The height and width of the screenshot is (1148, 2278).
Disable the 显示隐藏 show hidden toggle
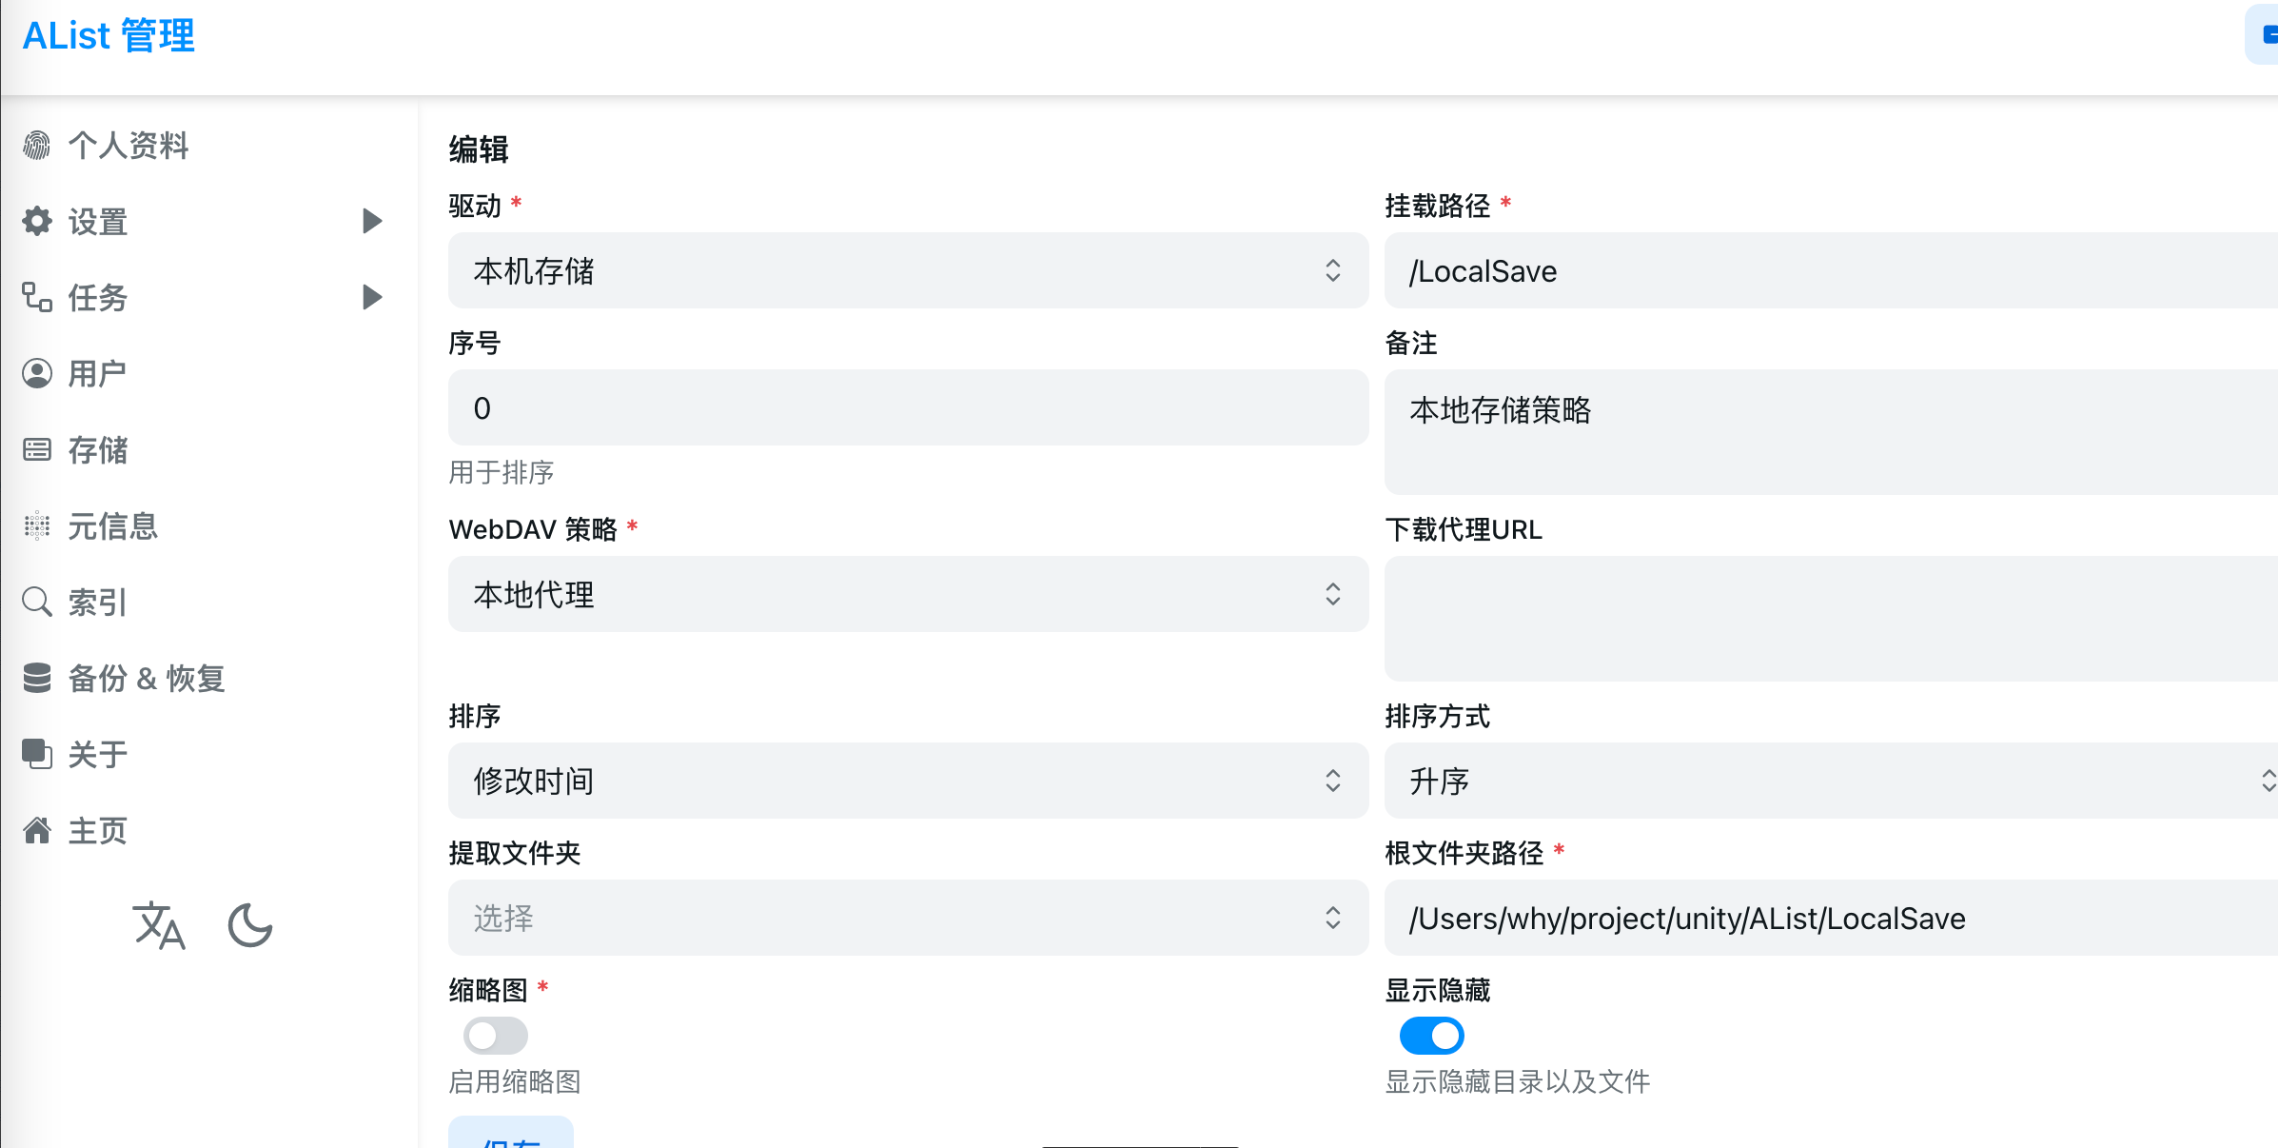click(x=1431, y=1036)
